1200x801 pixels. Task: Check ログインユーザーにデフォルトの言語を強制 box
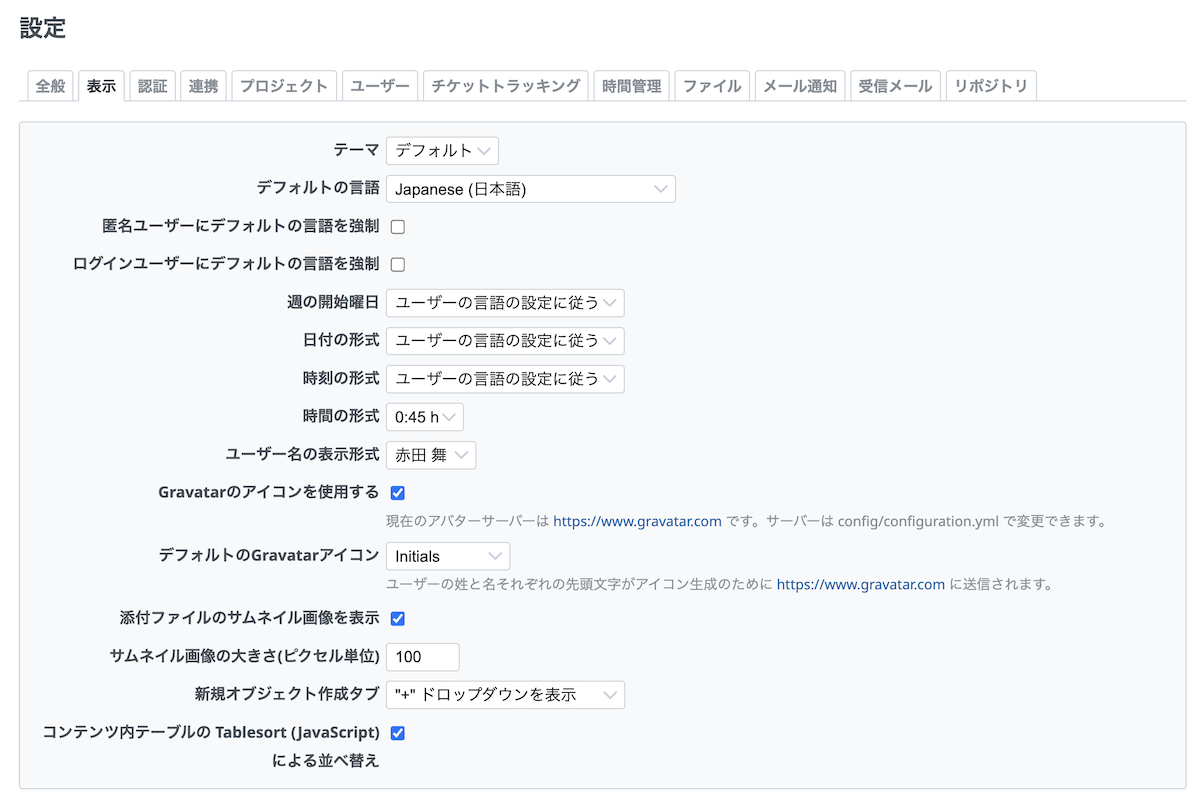point(397,265)
